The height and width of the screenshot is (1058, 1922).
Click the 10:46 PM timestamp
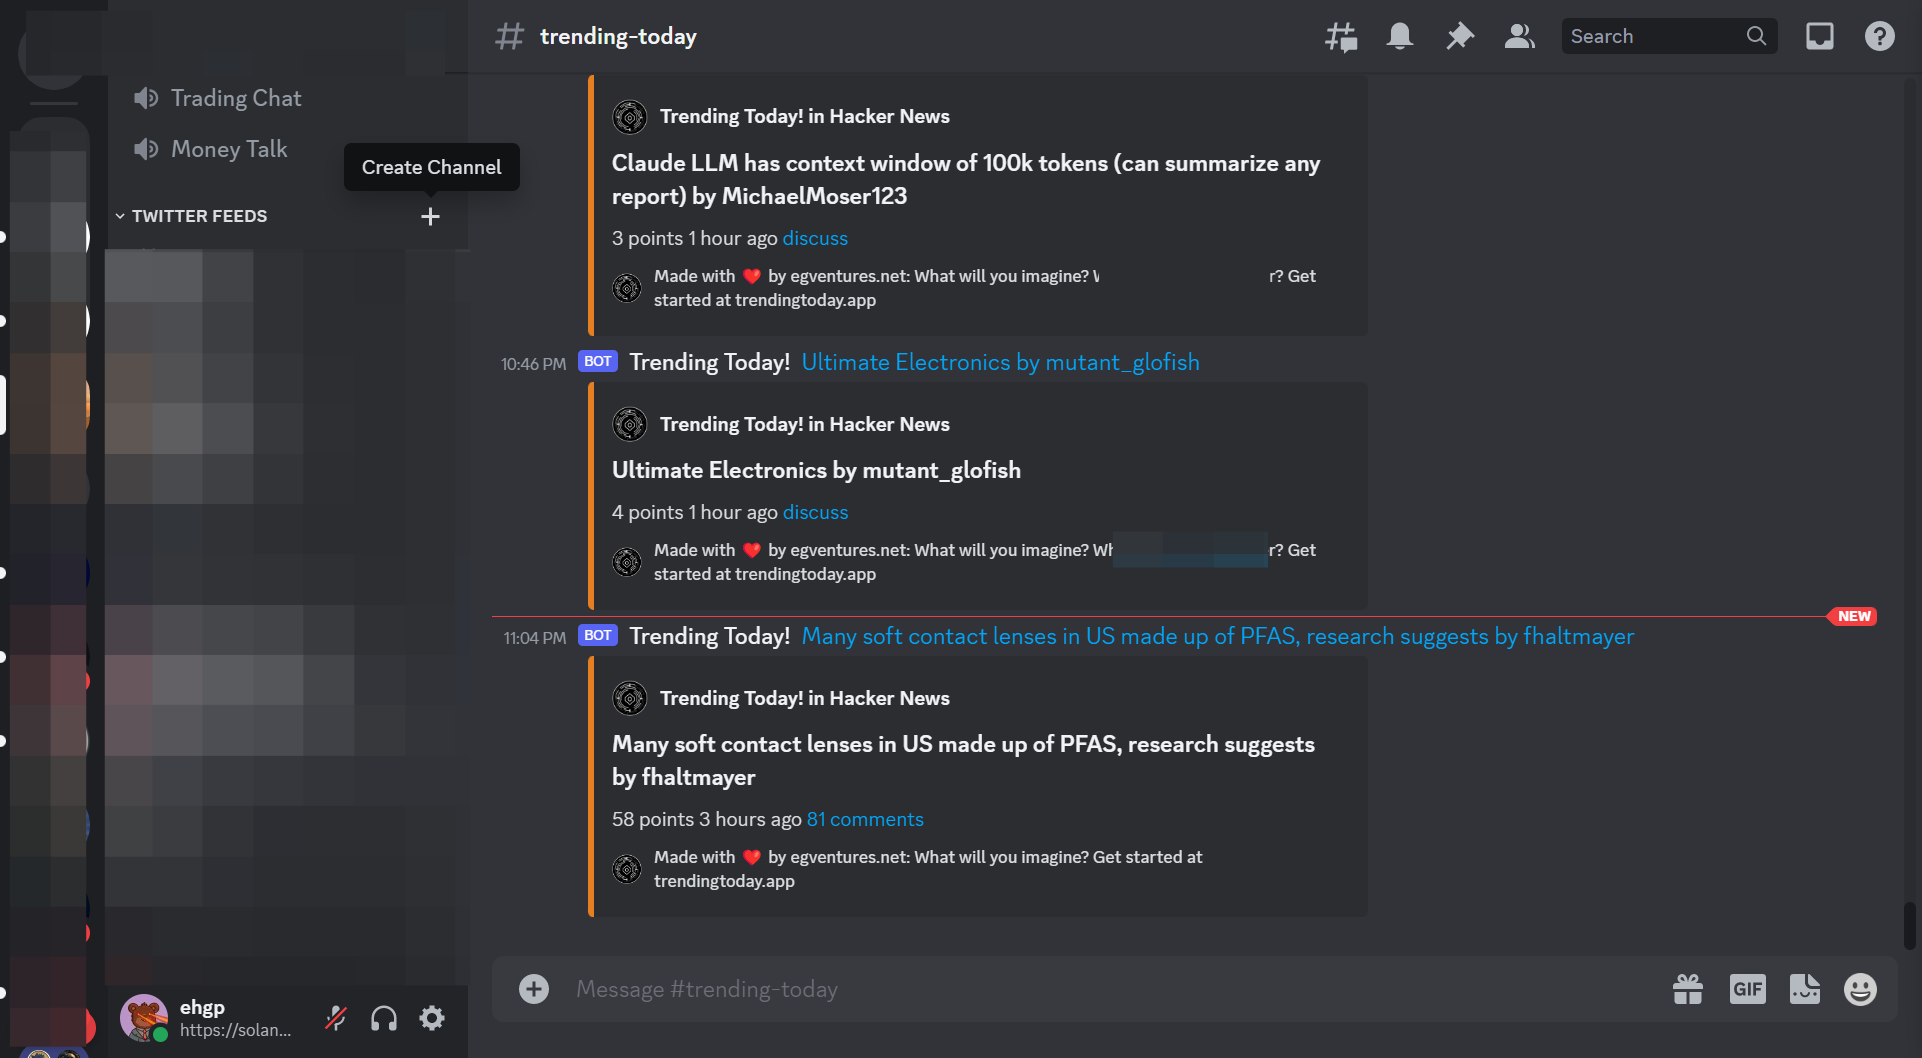pyautogui.click(x=533, y=364)
